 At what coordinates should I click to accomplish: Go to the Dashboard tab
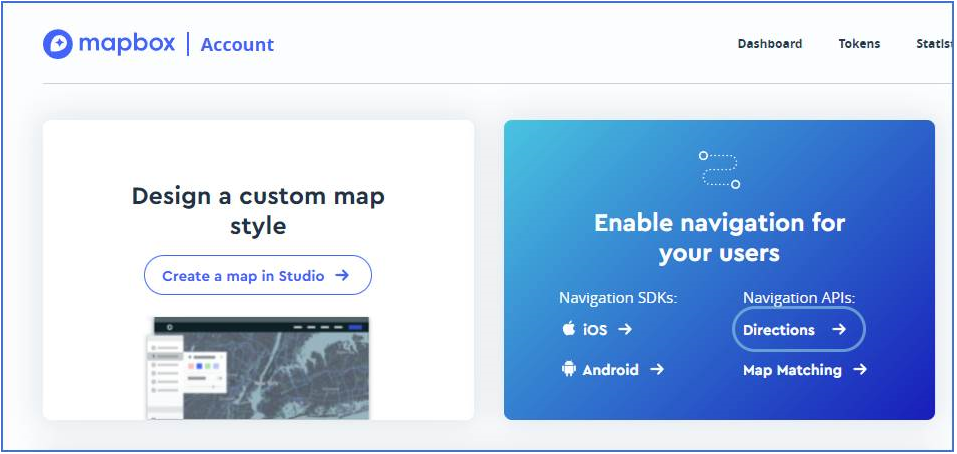point(770,44)
